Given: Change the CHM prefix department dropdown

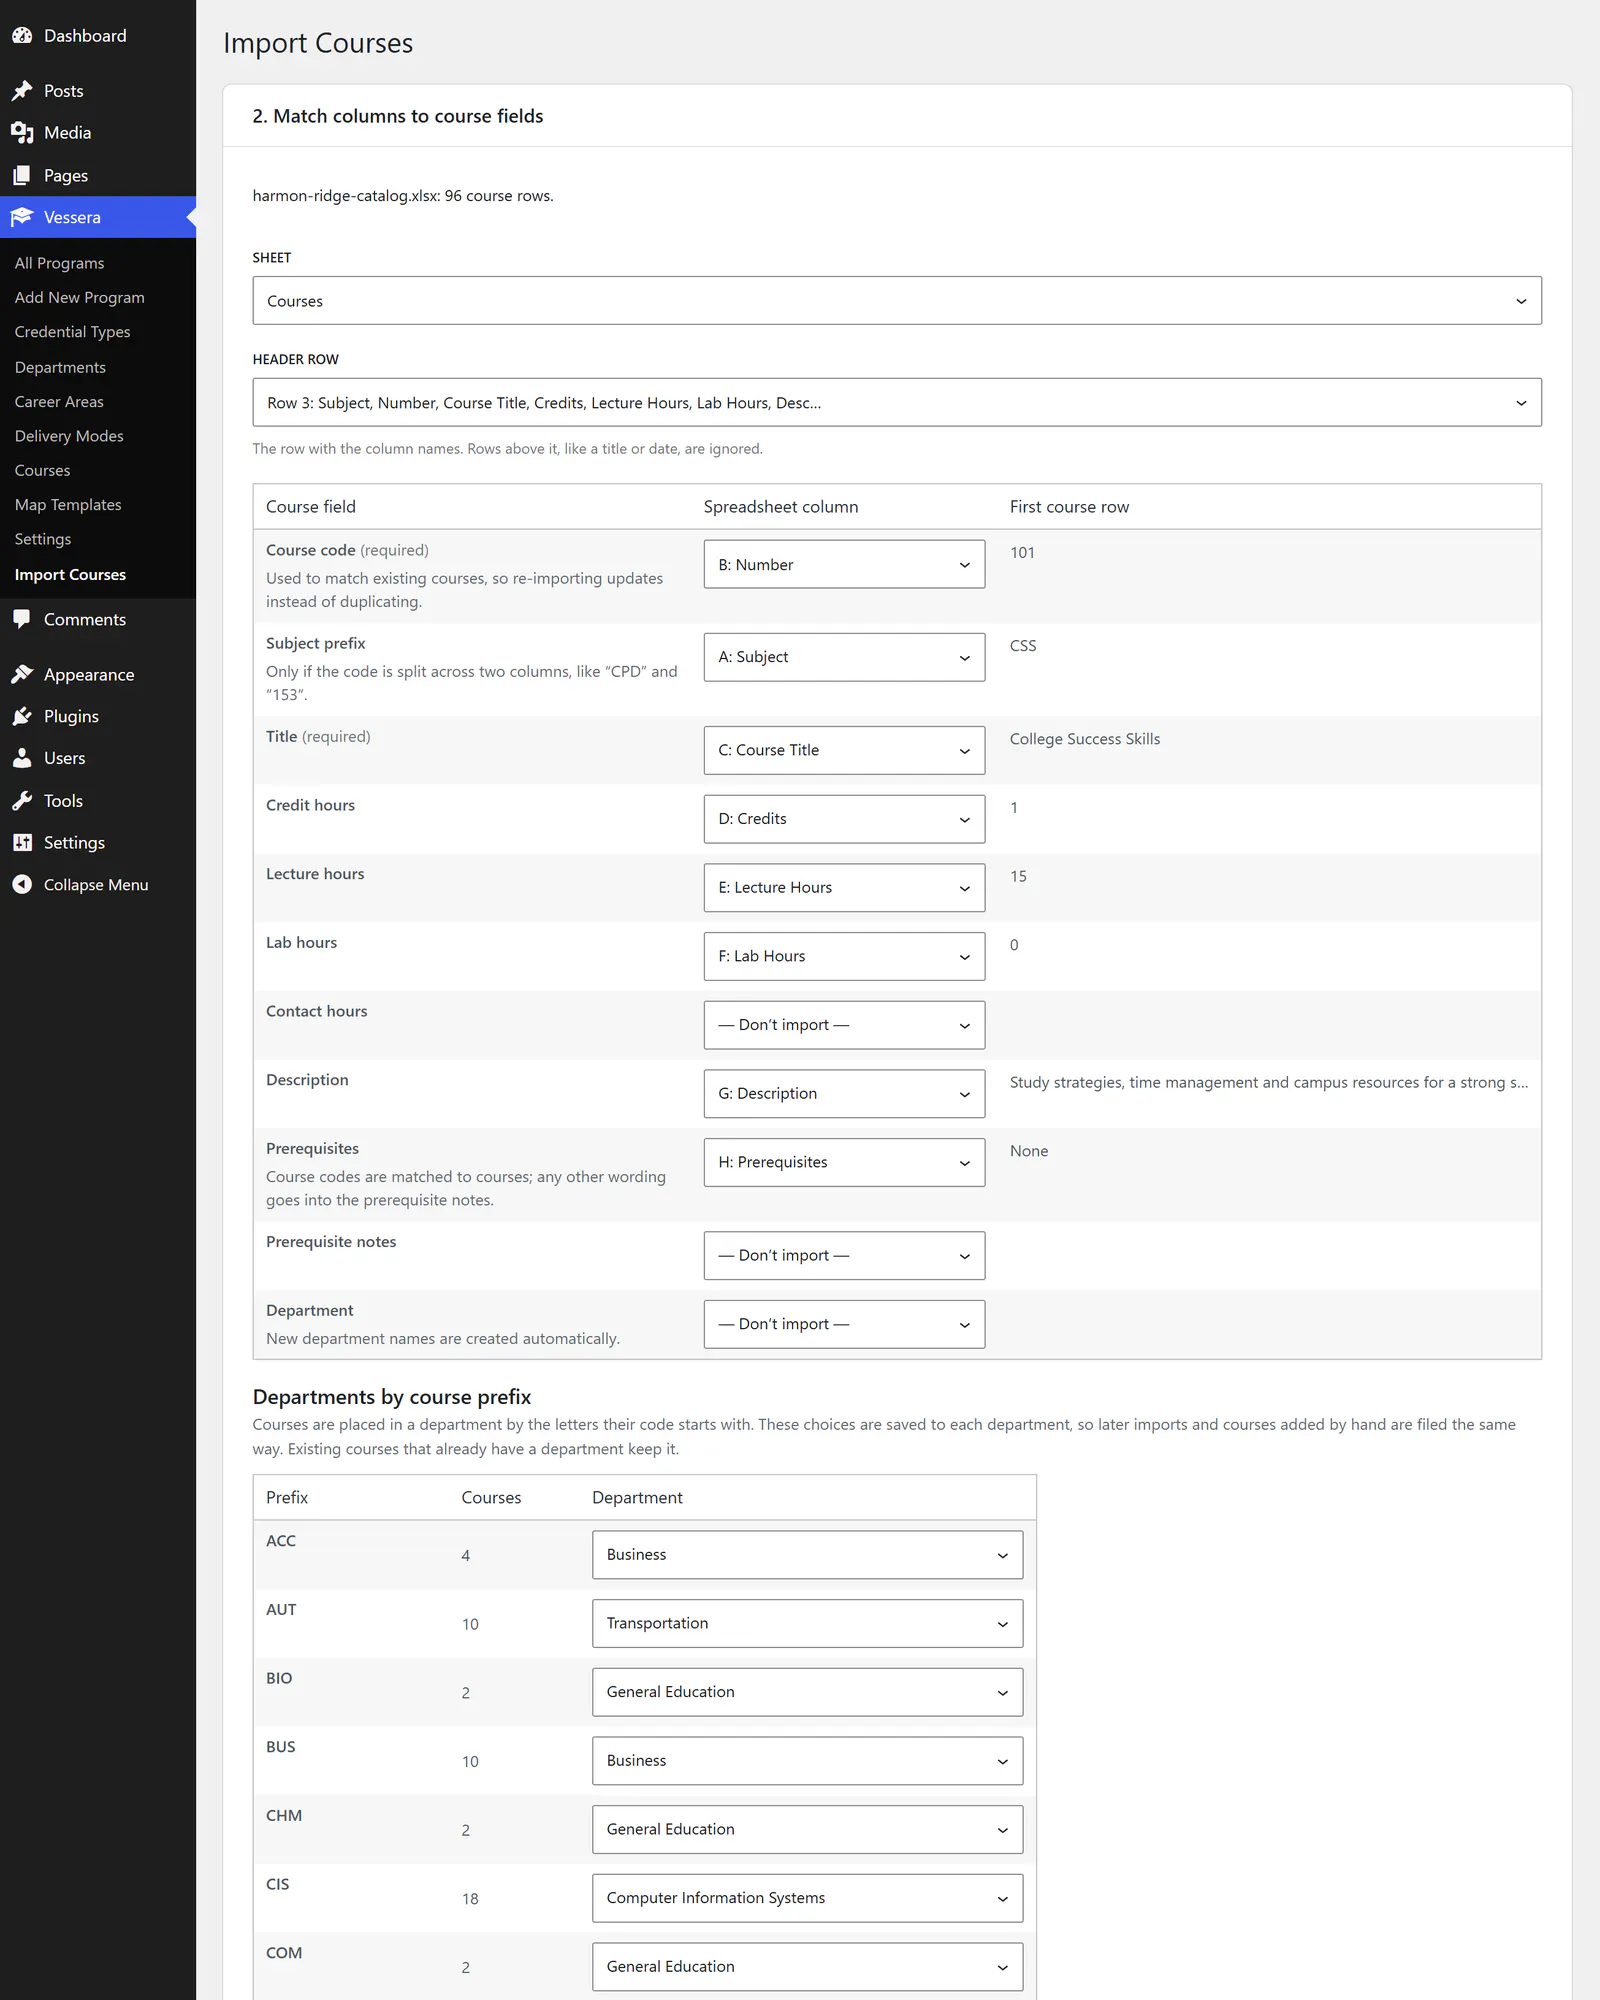Looking at the screenshot, I should pyautogui.click(x=807, y=1829).
